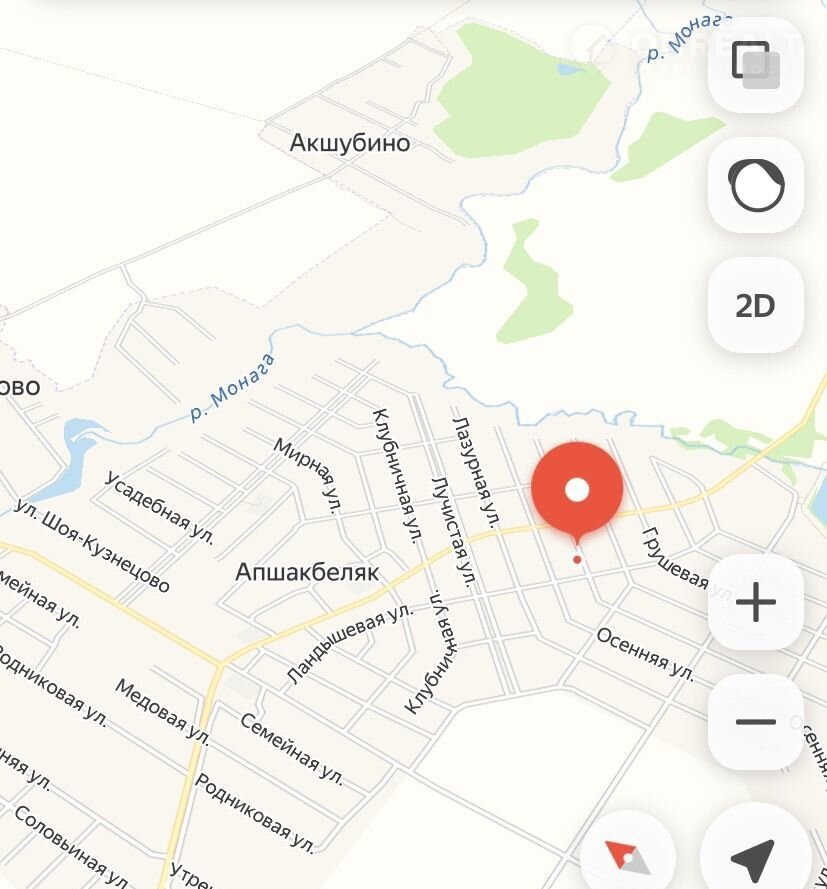This screenshot has height=889, width=827.
Task: Switch the map to 2D view
Action: tap(756, 305)
